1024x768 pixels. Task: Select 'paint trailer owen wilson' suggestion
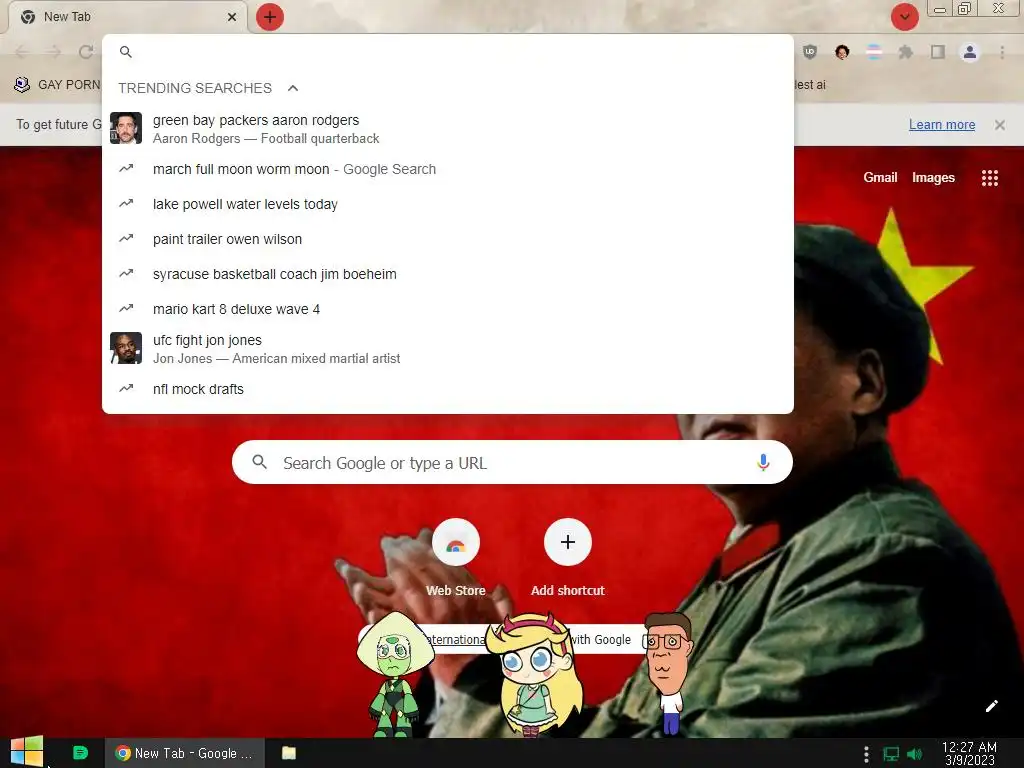[x=448, y=239]
